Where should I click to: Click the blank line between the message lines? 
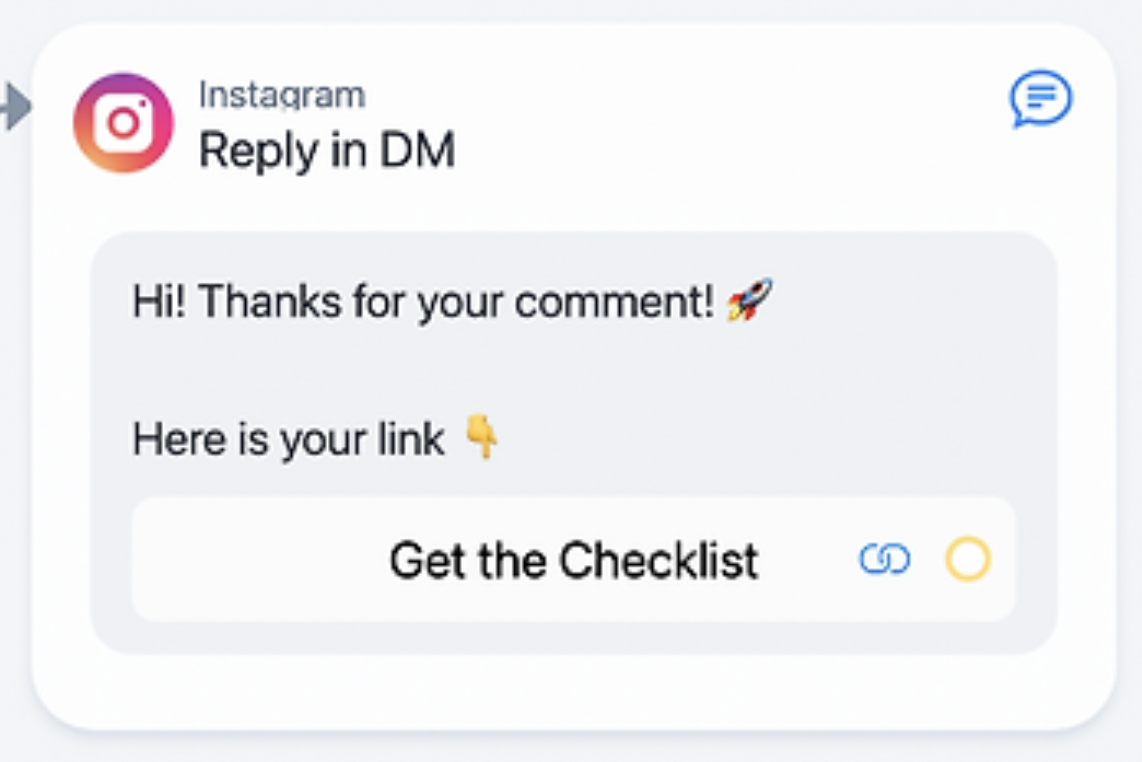(400, 370)
